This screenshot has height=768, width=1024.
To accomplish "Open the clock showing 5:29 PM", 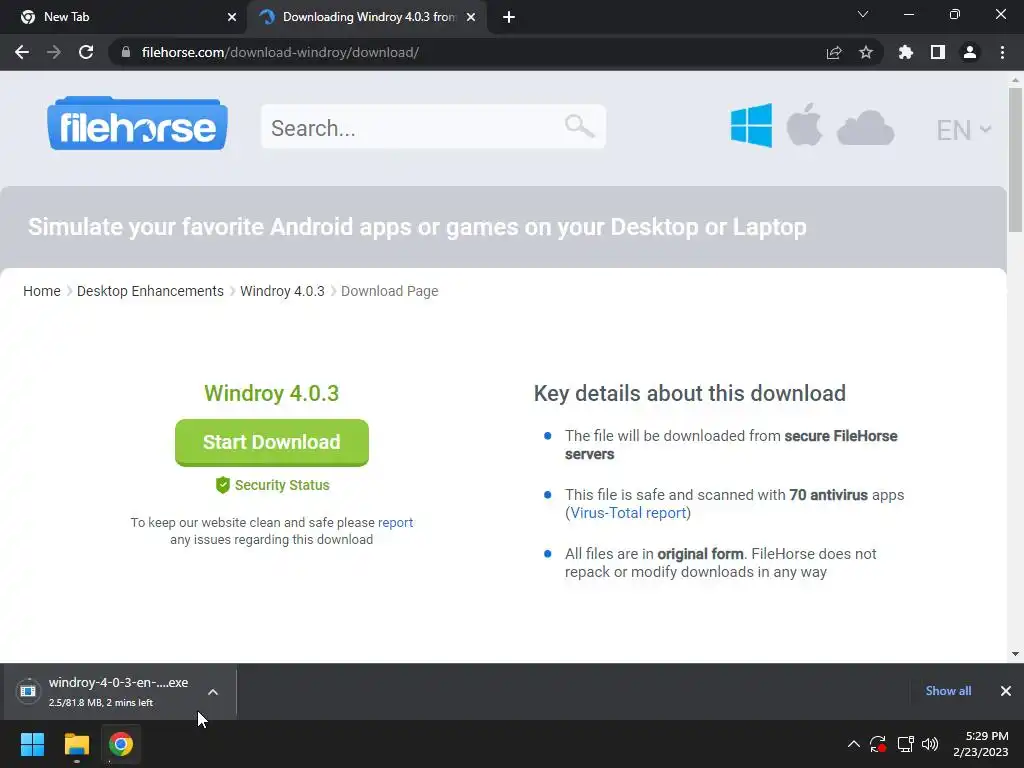I will [981, 744].
